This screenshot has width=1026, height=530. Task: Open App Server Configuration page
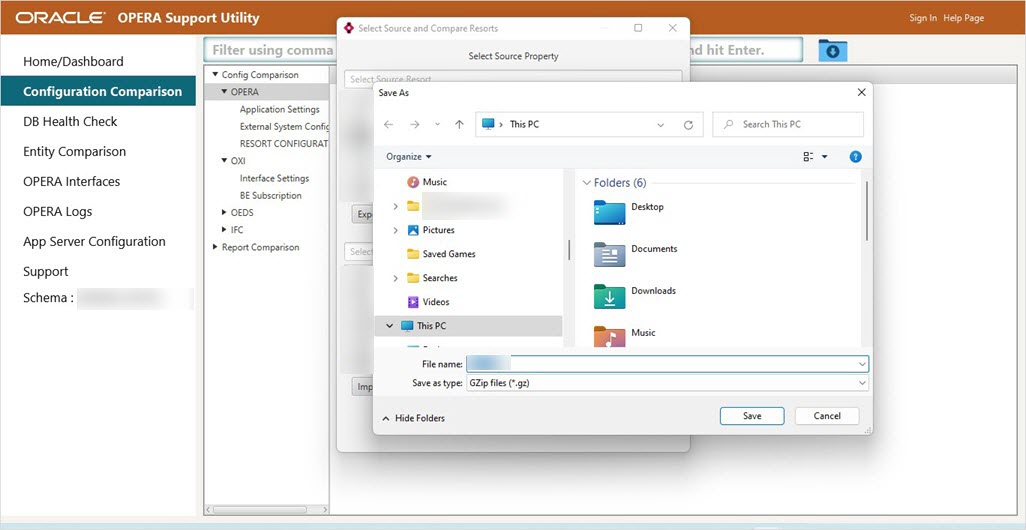[x=94, y=241]
